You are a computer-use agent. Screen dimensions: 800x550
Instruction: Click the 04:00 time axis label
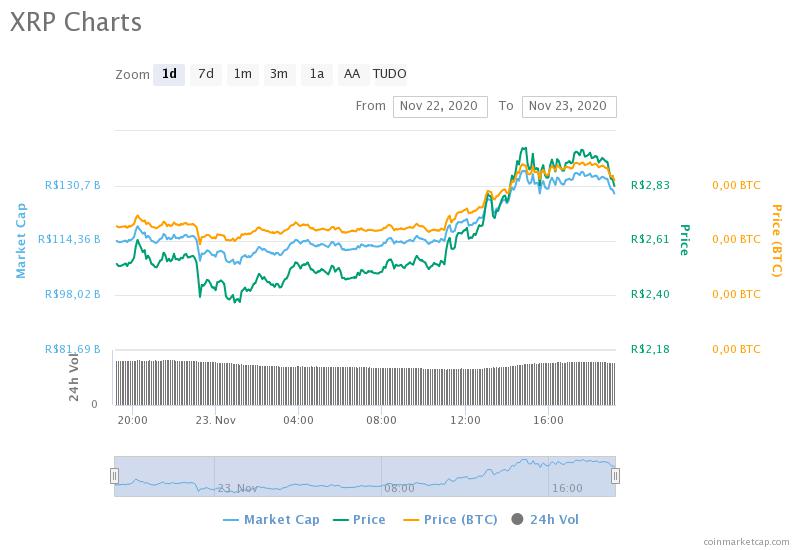298,420
